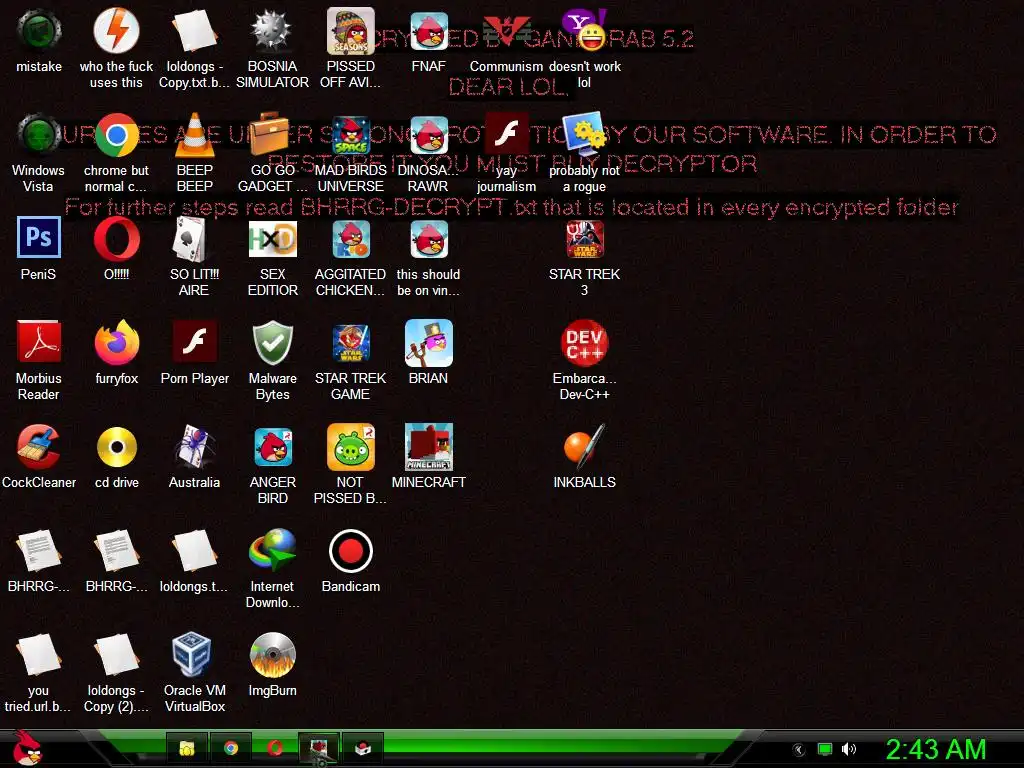Click the 'probably not a rogue' icon
1024x768 pixels.
584,135
